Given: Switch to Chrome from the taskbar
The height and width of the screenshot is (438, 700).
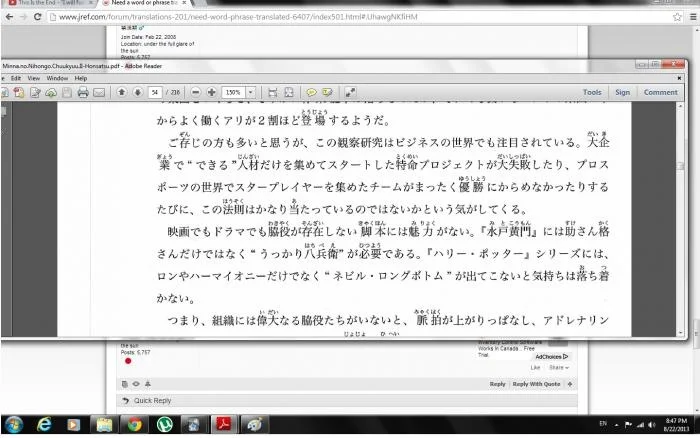Looking at the screenshot, I should [134, 425].
